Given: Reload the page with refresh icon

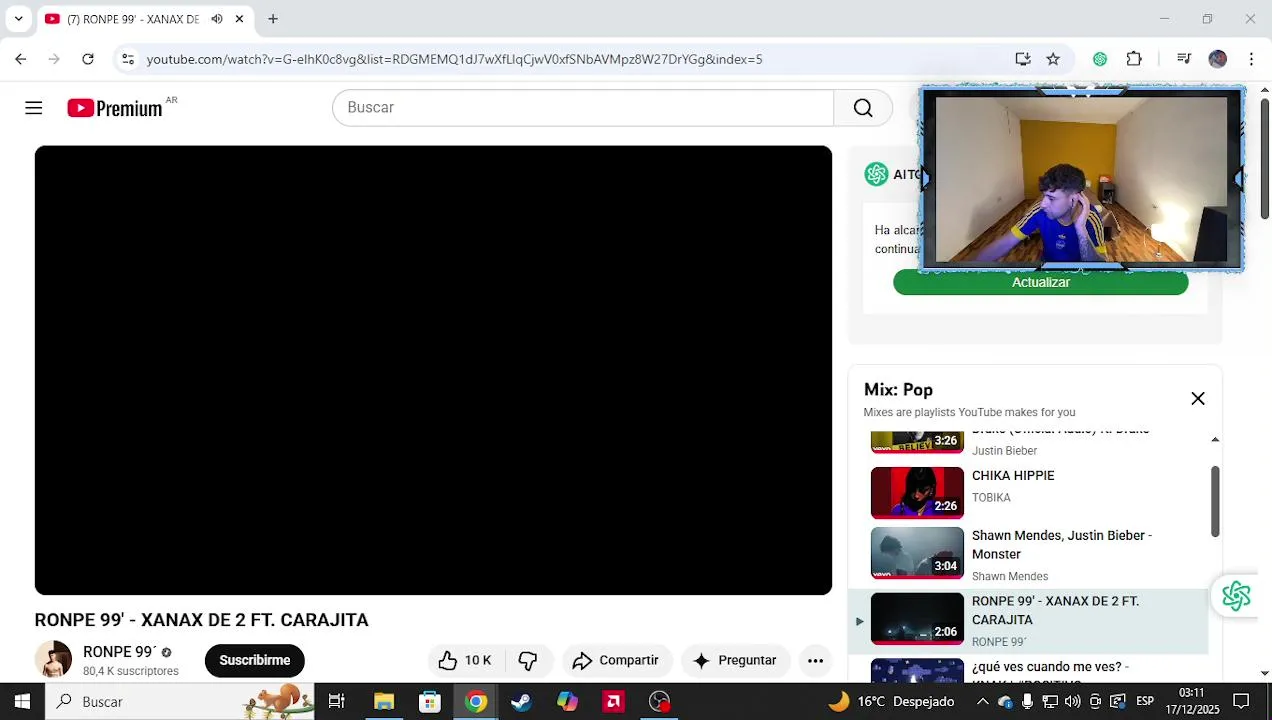Looking at the screenshot, I should coord(88,59).
